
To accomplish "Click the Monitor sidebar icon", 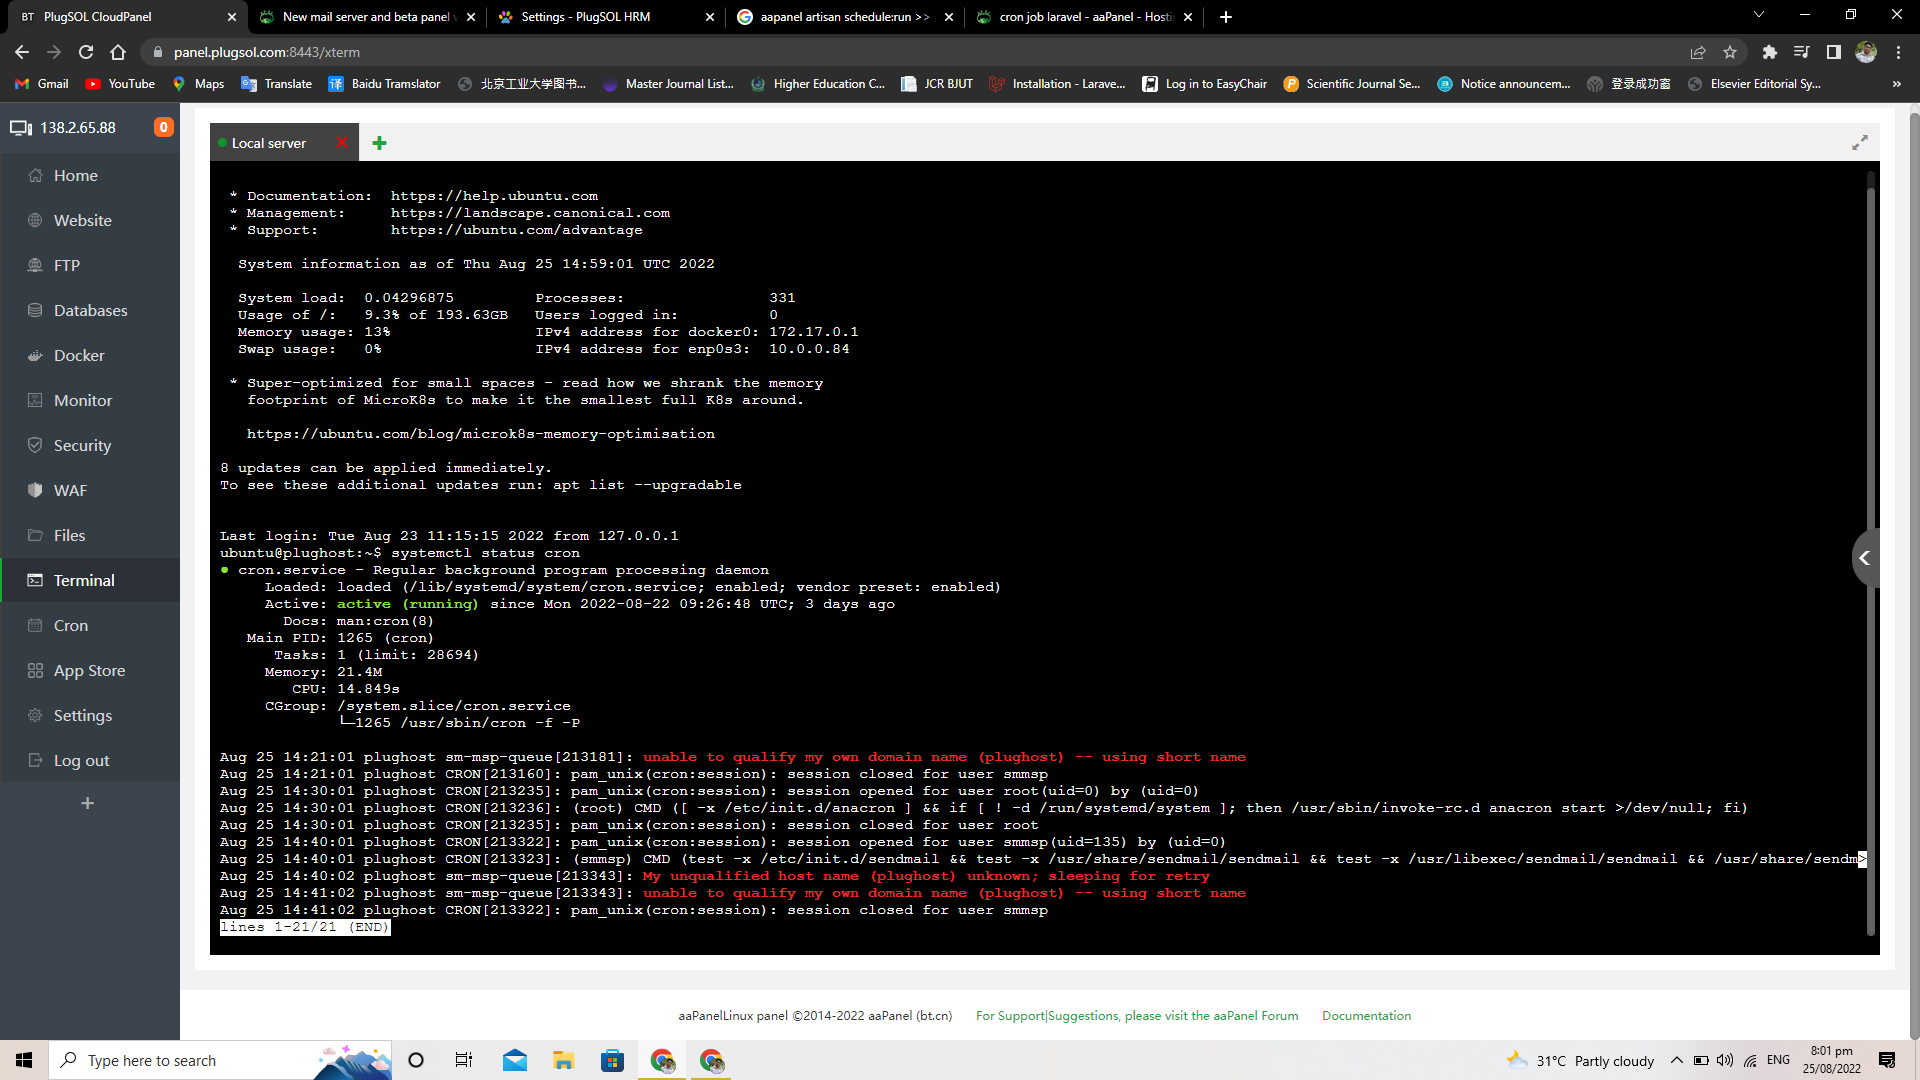I will pyautogui.click(x=35, y=400).
